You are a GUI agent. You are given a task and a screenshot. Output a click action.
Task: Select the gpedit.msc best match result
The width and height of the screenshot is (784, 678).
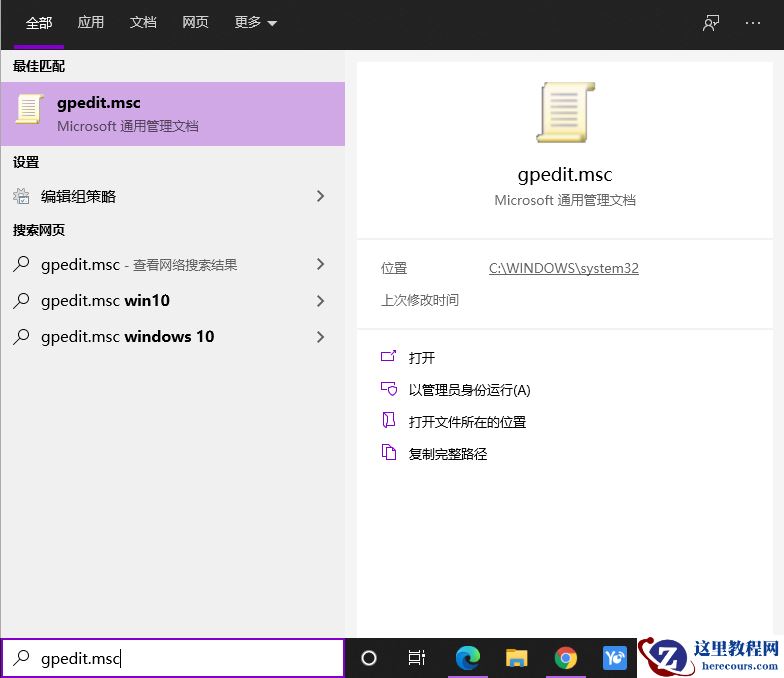[x=172, y=114]
